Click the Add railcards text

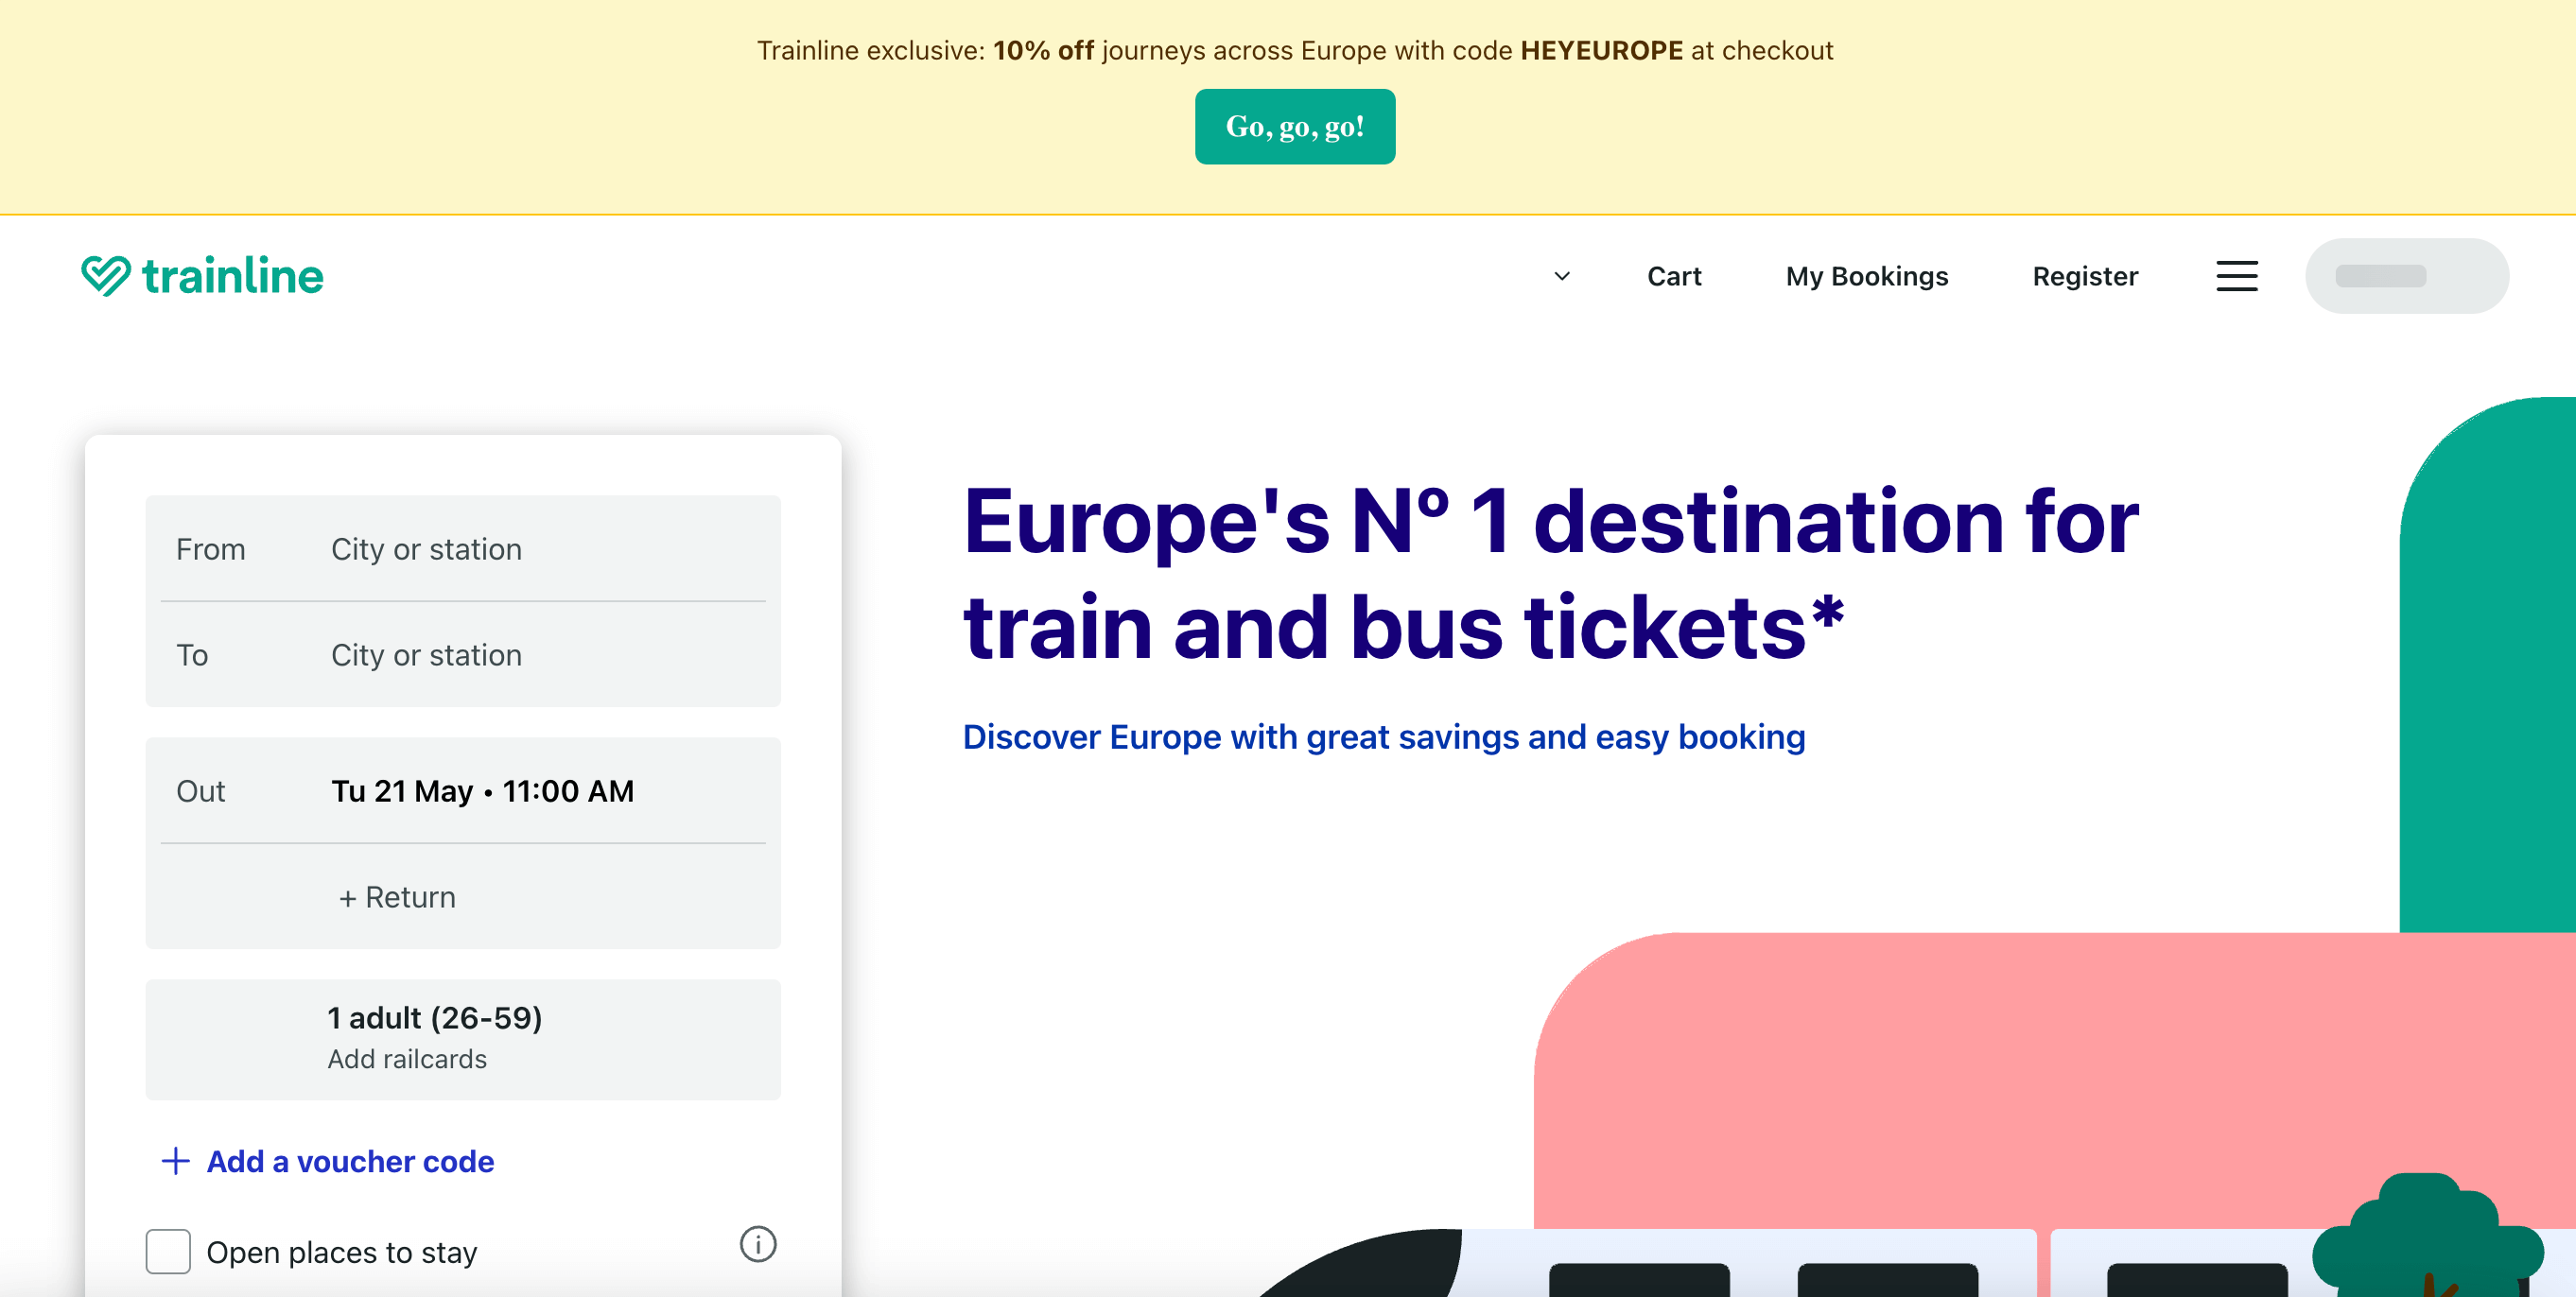point(407,1059)
